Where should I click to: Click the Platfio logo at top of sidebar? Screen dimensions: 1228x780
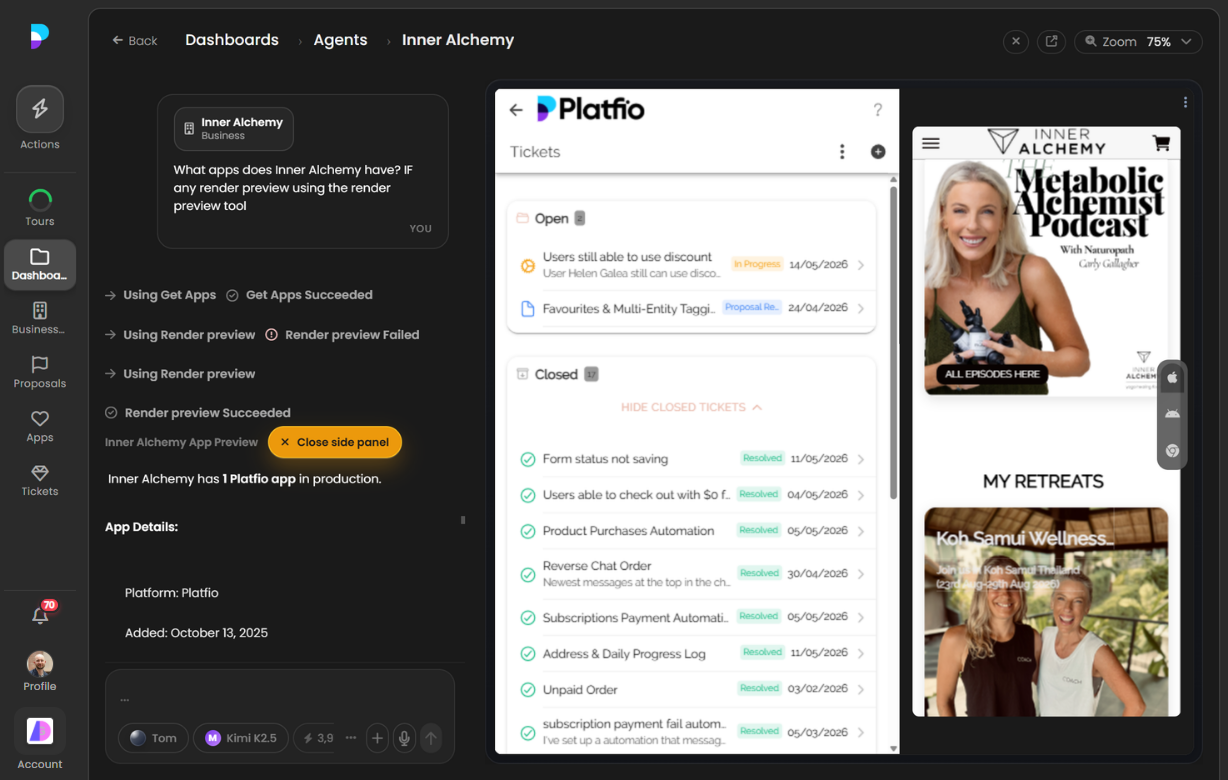40,36
